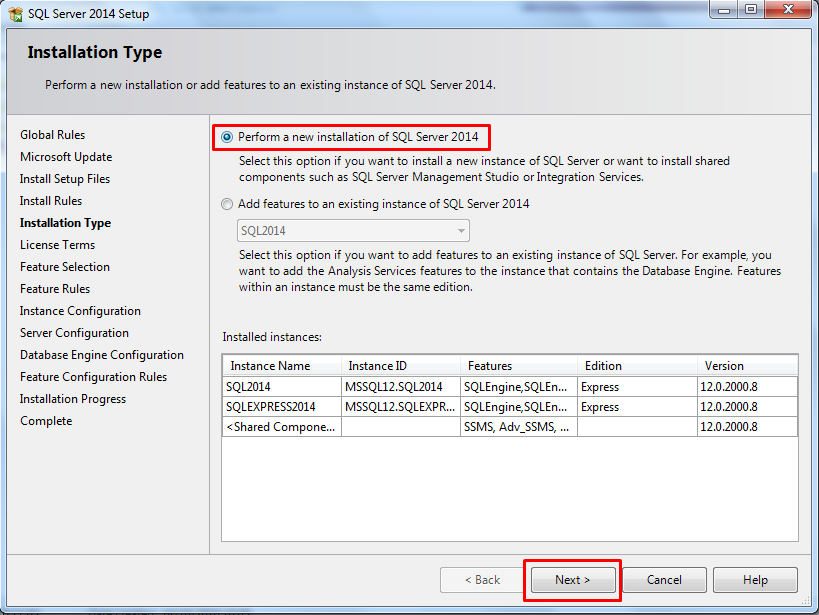Sort by Edition column header
Screen dimensions: 819x615
pyautogui.click(x=637, y=366)
